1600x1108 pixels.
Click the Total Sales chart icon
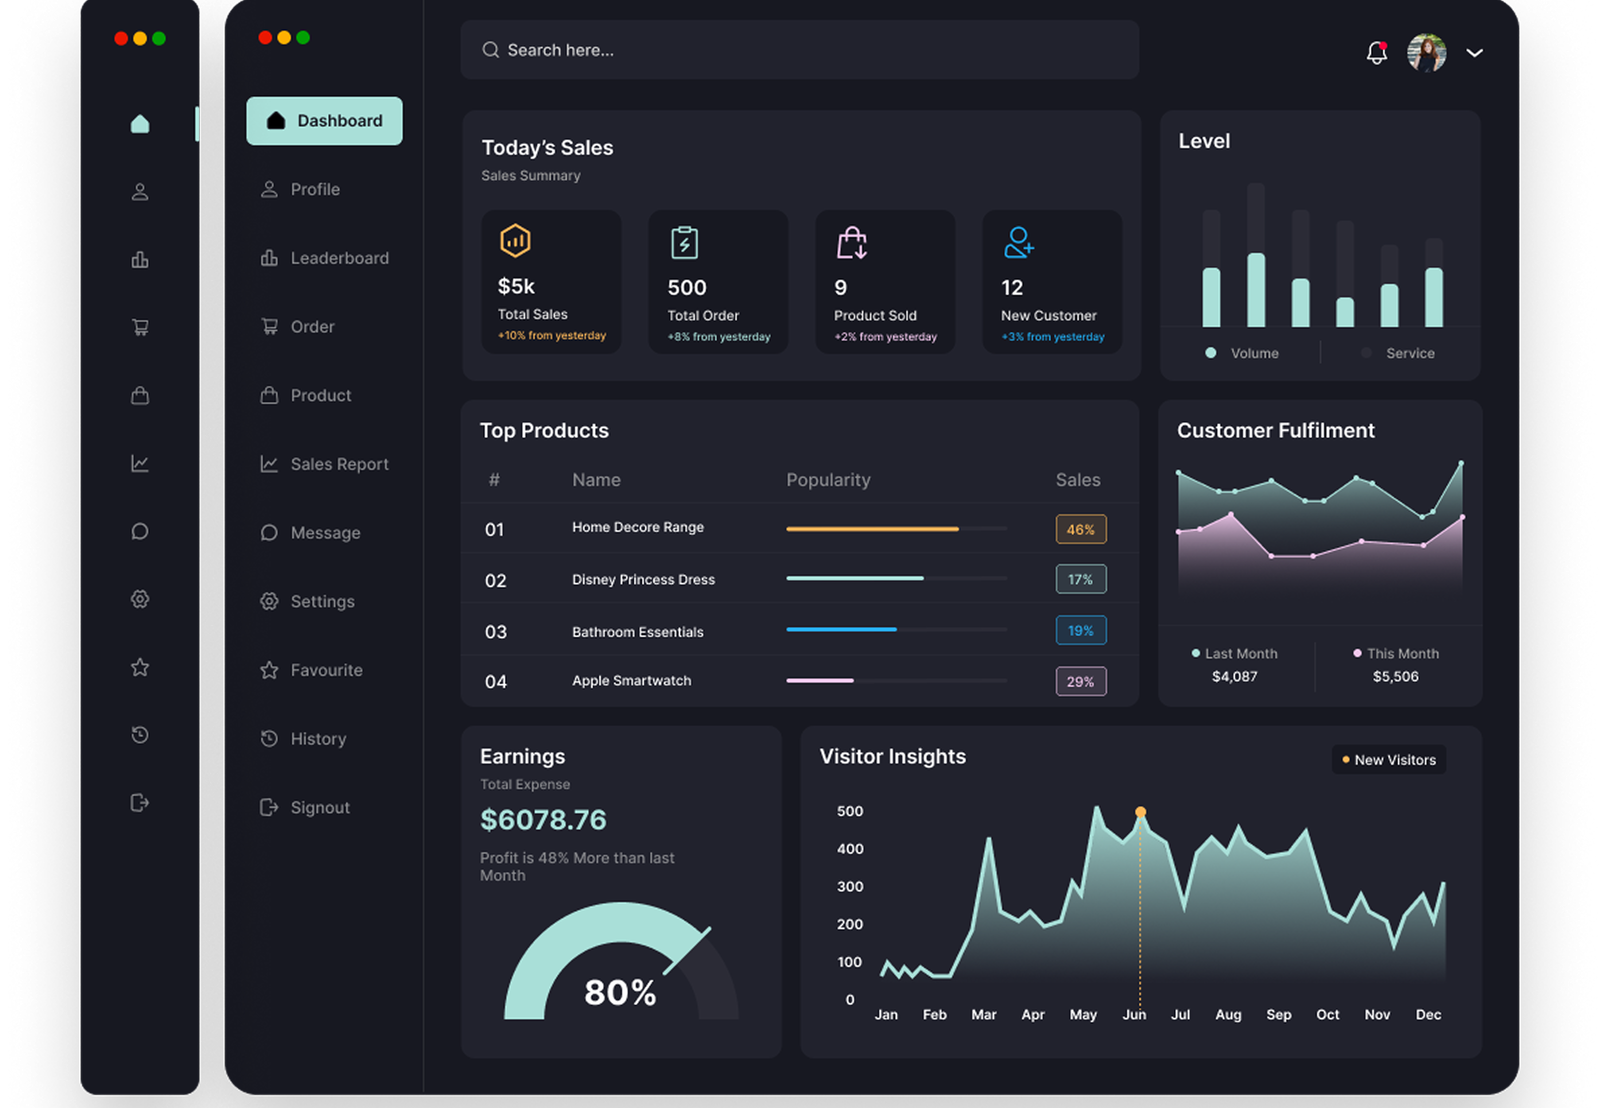coord(515,241)
